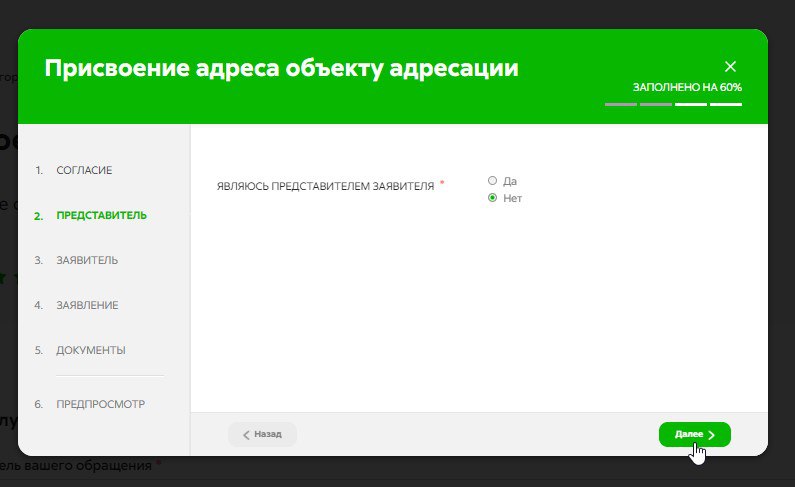Click the dialog title 'Присвоение адреса объекту адресации'
Screen dimensions: 795x487
[x=281, y=68]
